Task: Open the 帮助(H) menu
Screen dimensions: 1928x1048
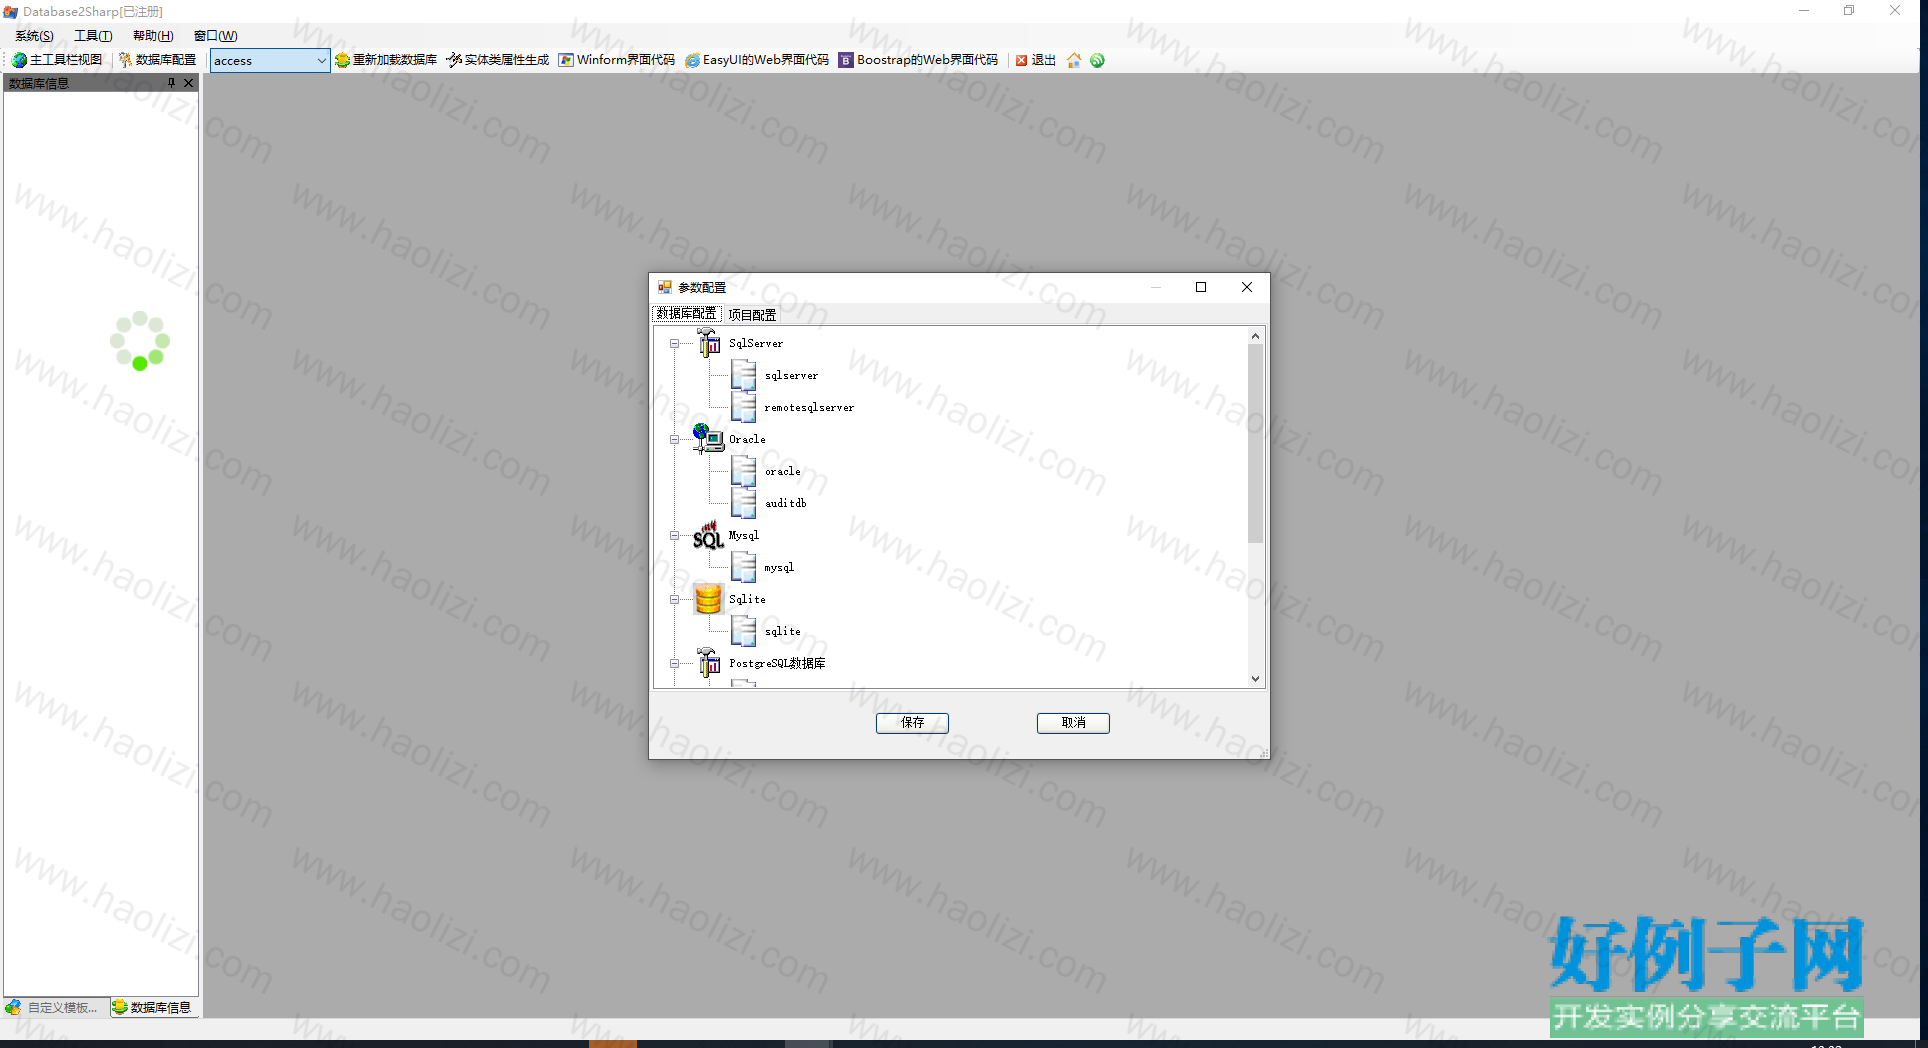Action: 153,36
